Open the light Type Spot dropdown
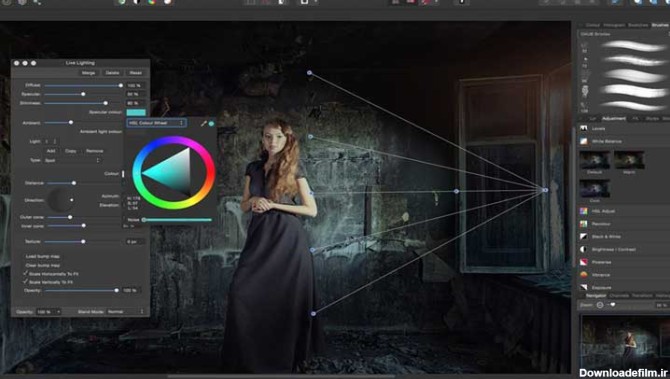 click(x=72, y=160)
